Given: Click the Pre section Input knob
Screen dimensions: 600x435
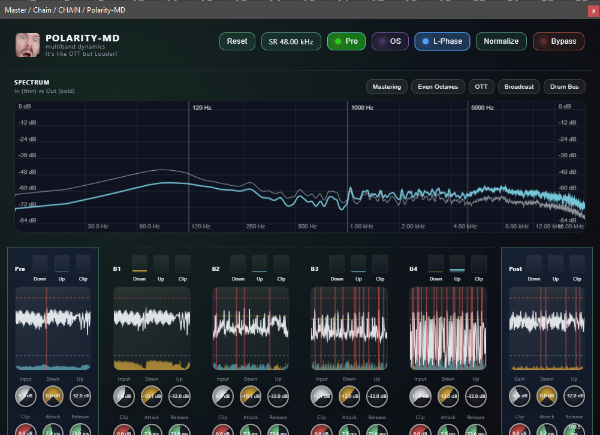Looking at the screenshot, I should 25,396.
